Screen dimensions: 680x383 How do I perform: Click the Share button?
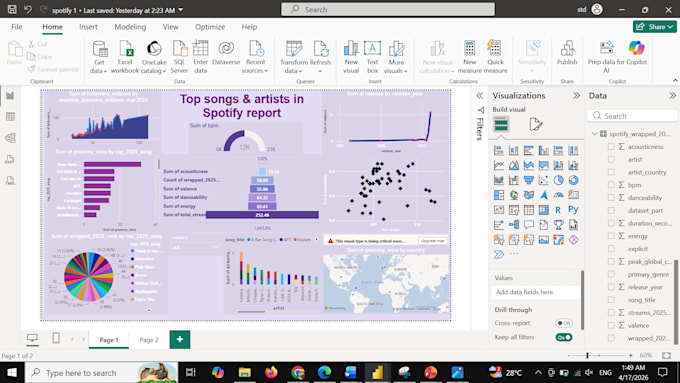(654, 27)
